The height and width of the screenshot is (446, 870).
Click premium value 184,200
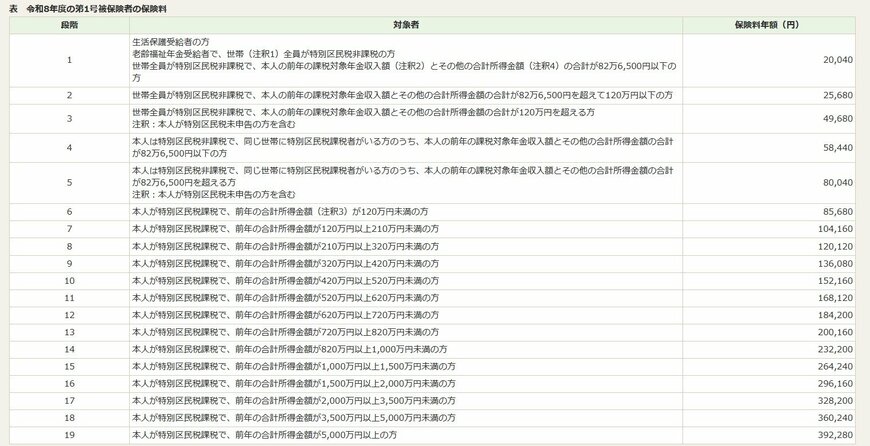[836, 315]
